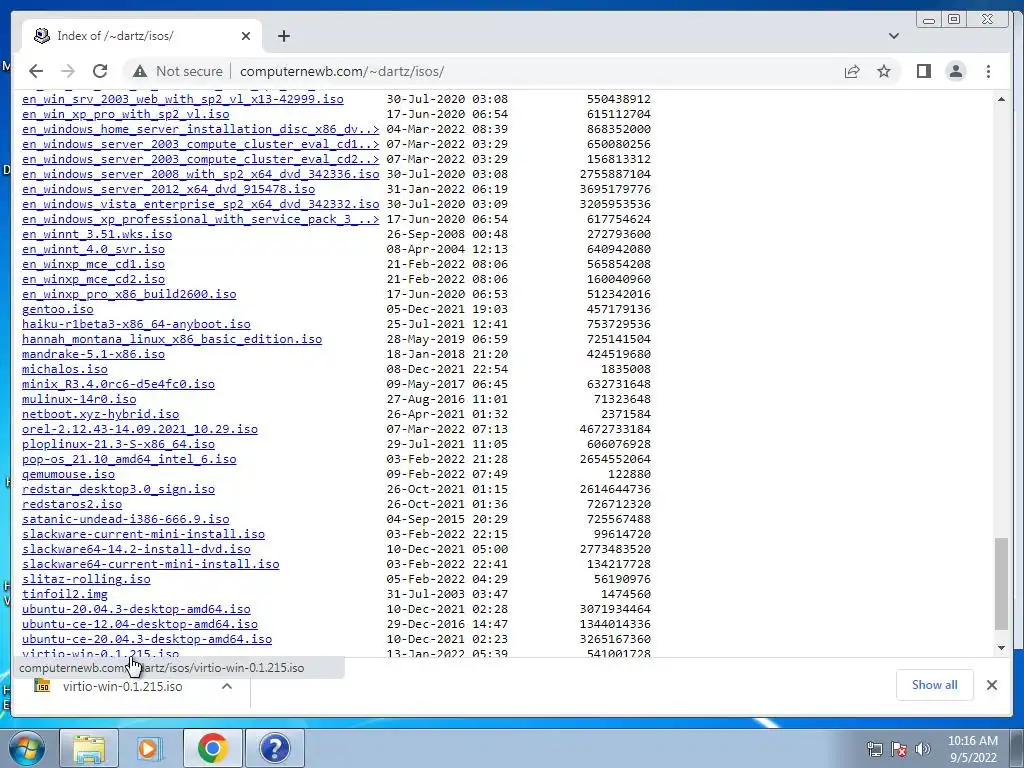Click the mandrake-5.1-x86.iso link

[93, 354]
